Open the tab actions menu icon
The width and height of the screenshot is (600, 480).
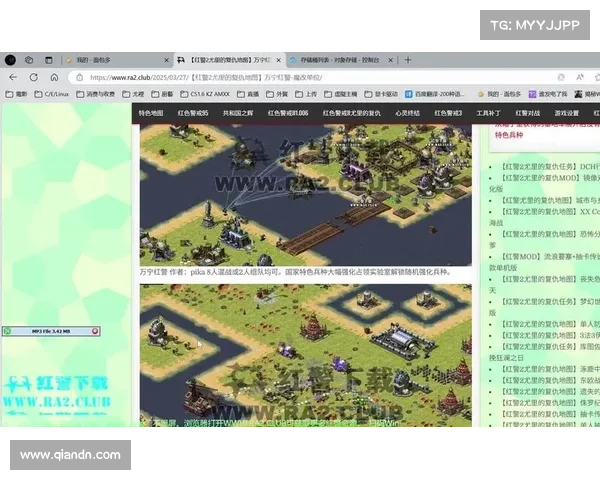(x=49, y=60)
